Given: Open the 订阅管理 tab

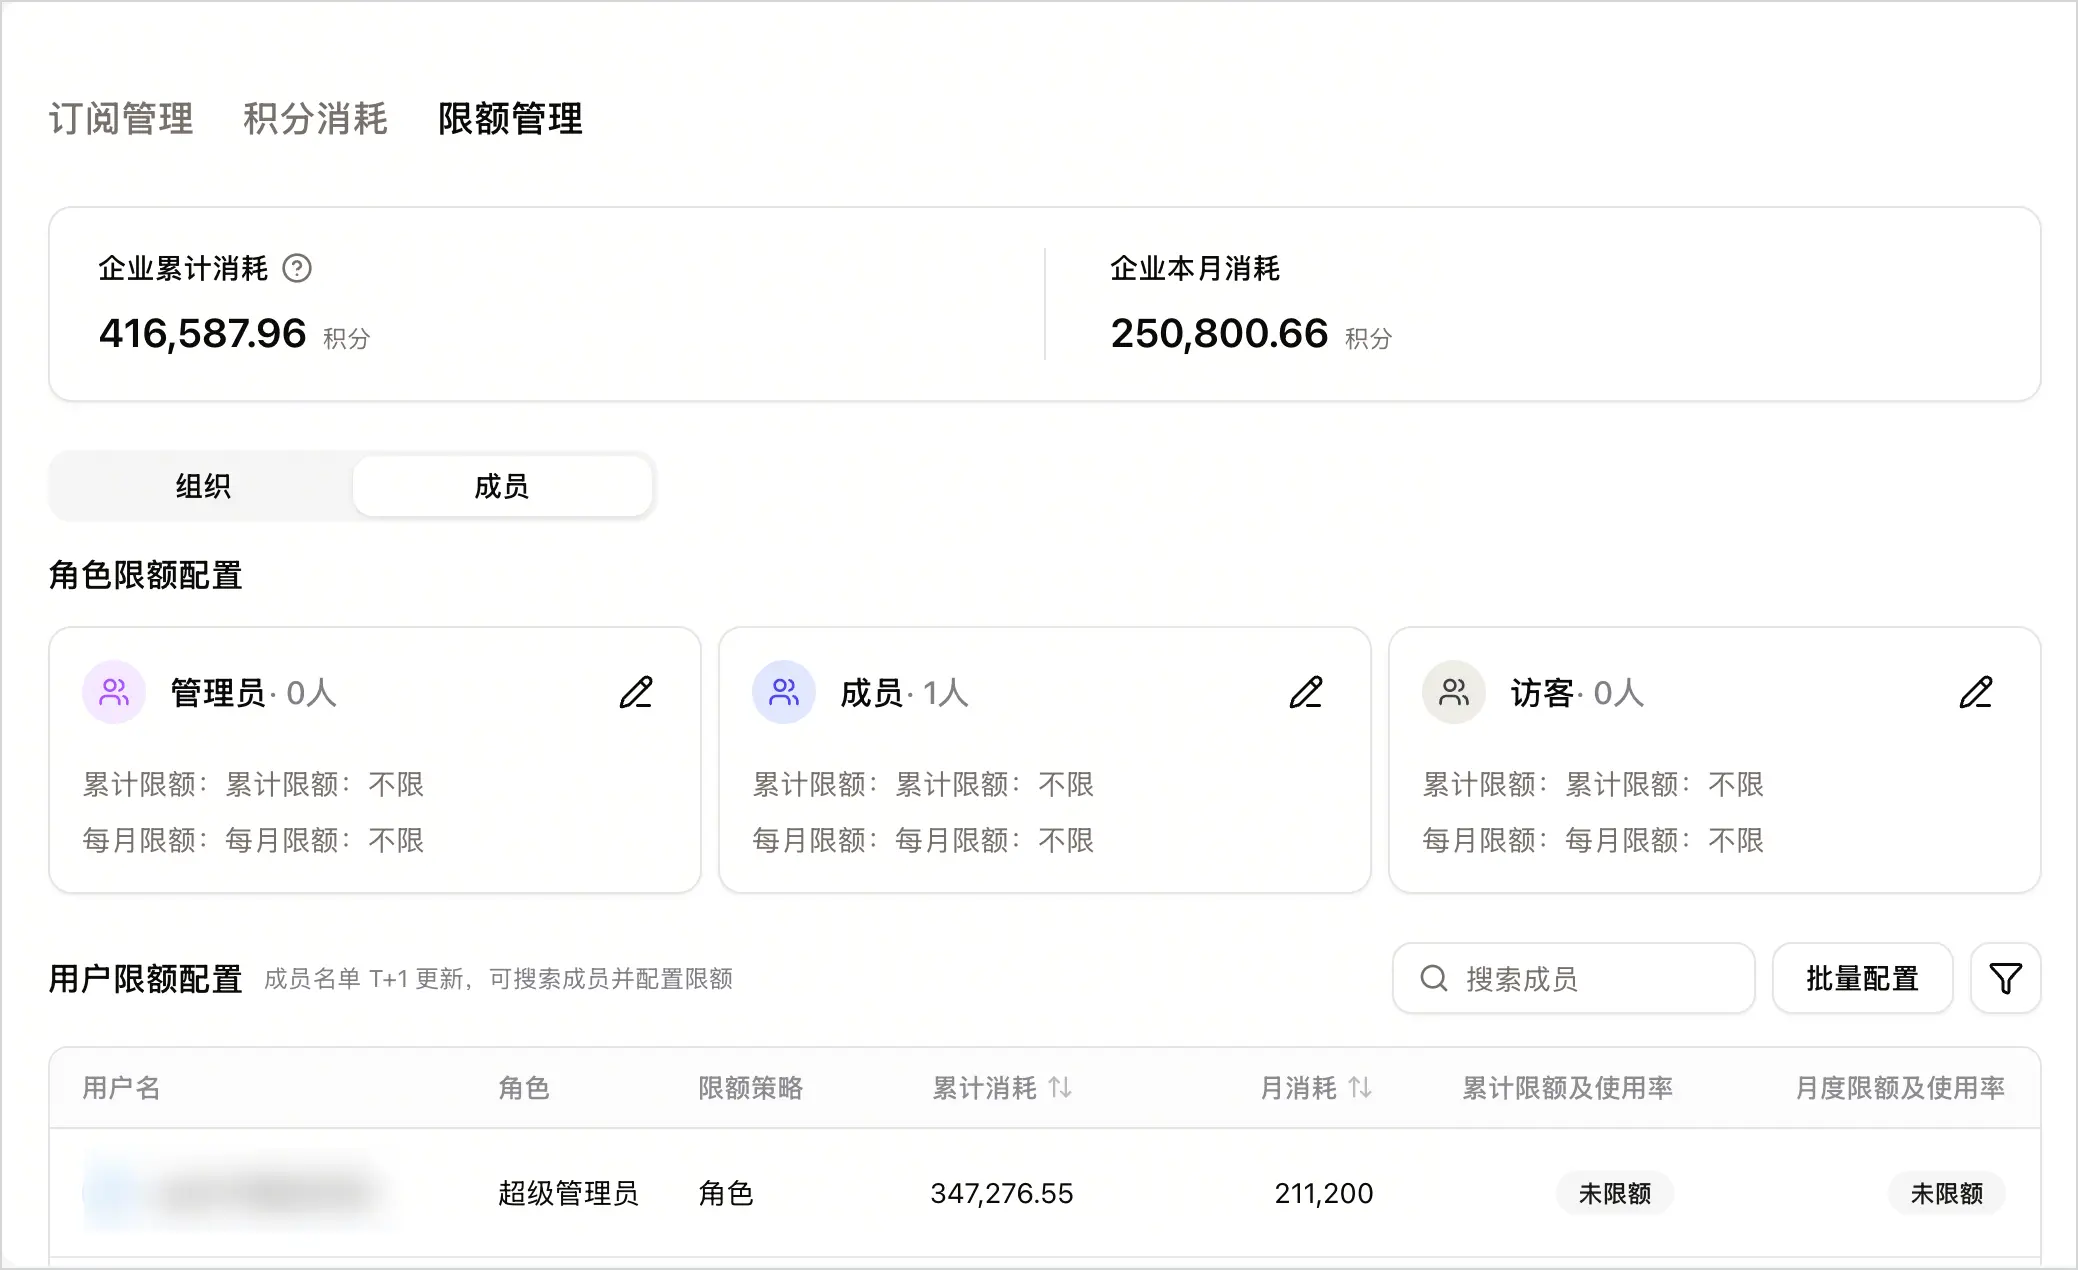Looking at the screenshot, I should tap(121, 118).
